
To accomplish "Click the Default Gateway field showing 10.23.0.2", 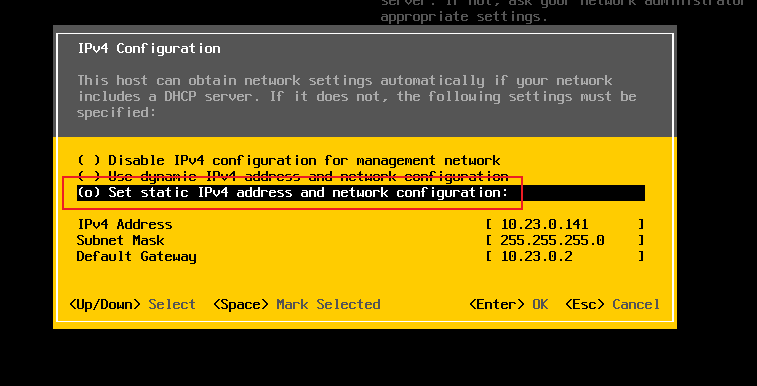I will pyautogui.click(x=565, y=256).
